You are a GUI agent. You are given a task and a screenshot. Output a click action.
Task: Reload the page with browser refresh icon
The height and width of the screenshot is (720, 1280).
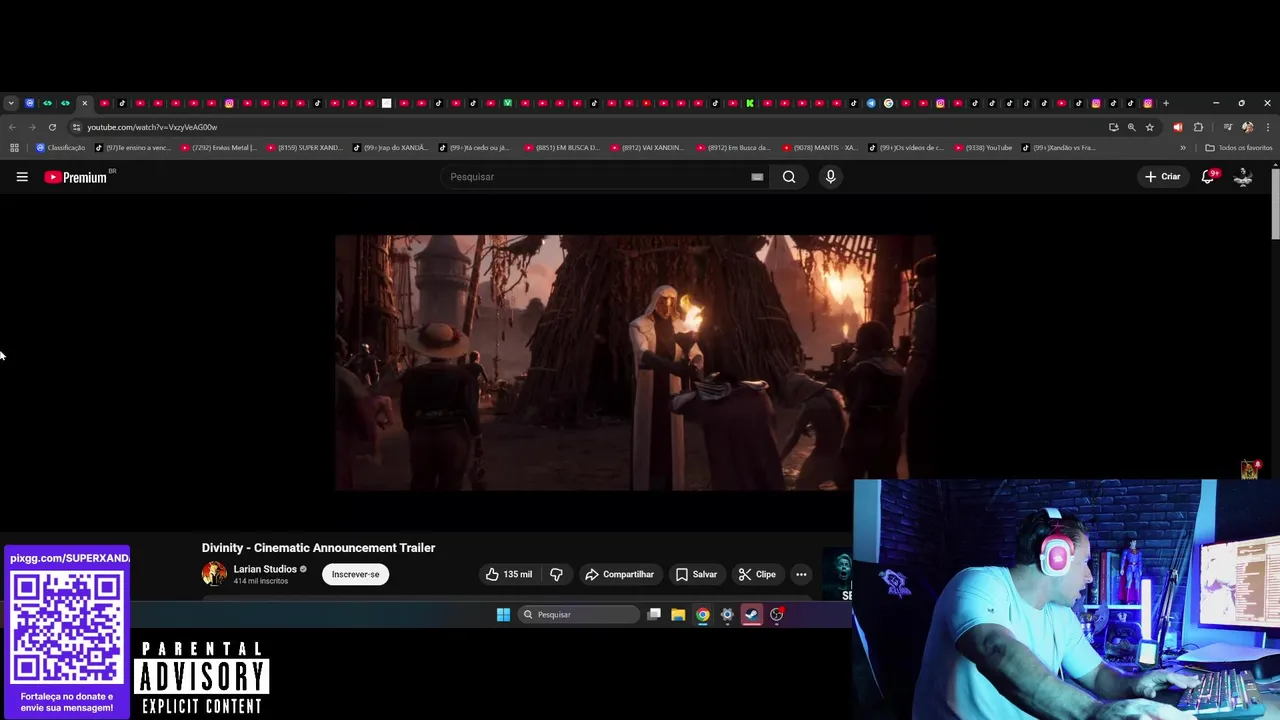coord(52,127)
